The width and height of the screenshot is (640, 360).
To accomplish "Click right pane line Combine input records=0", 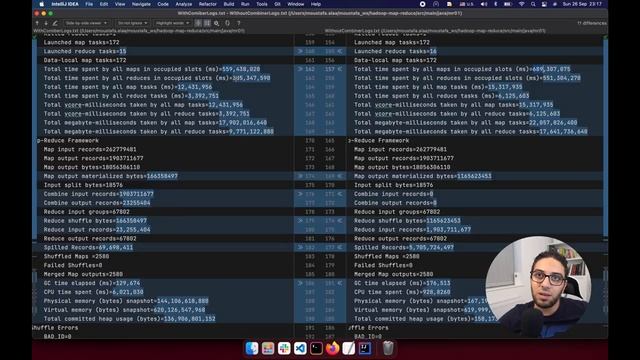I will (x=393, y=194).
